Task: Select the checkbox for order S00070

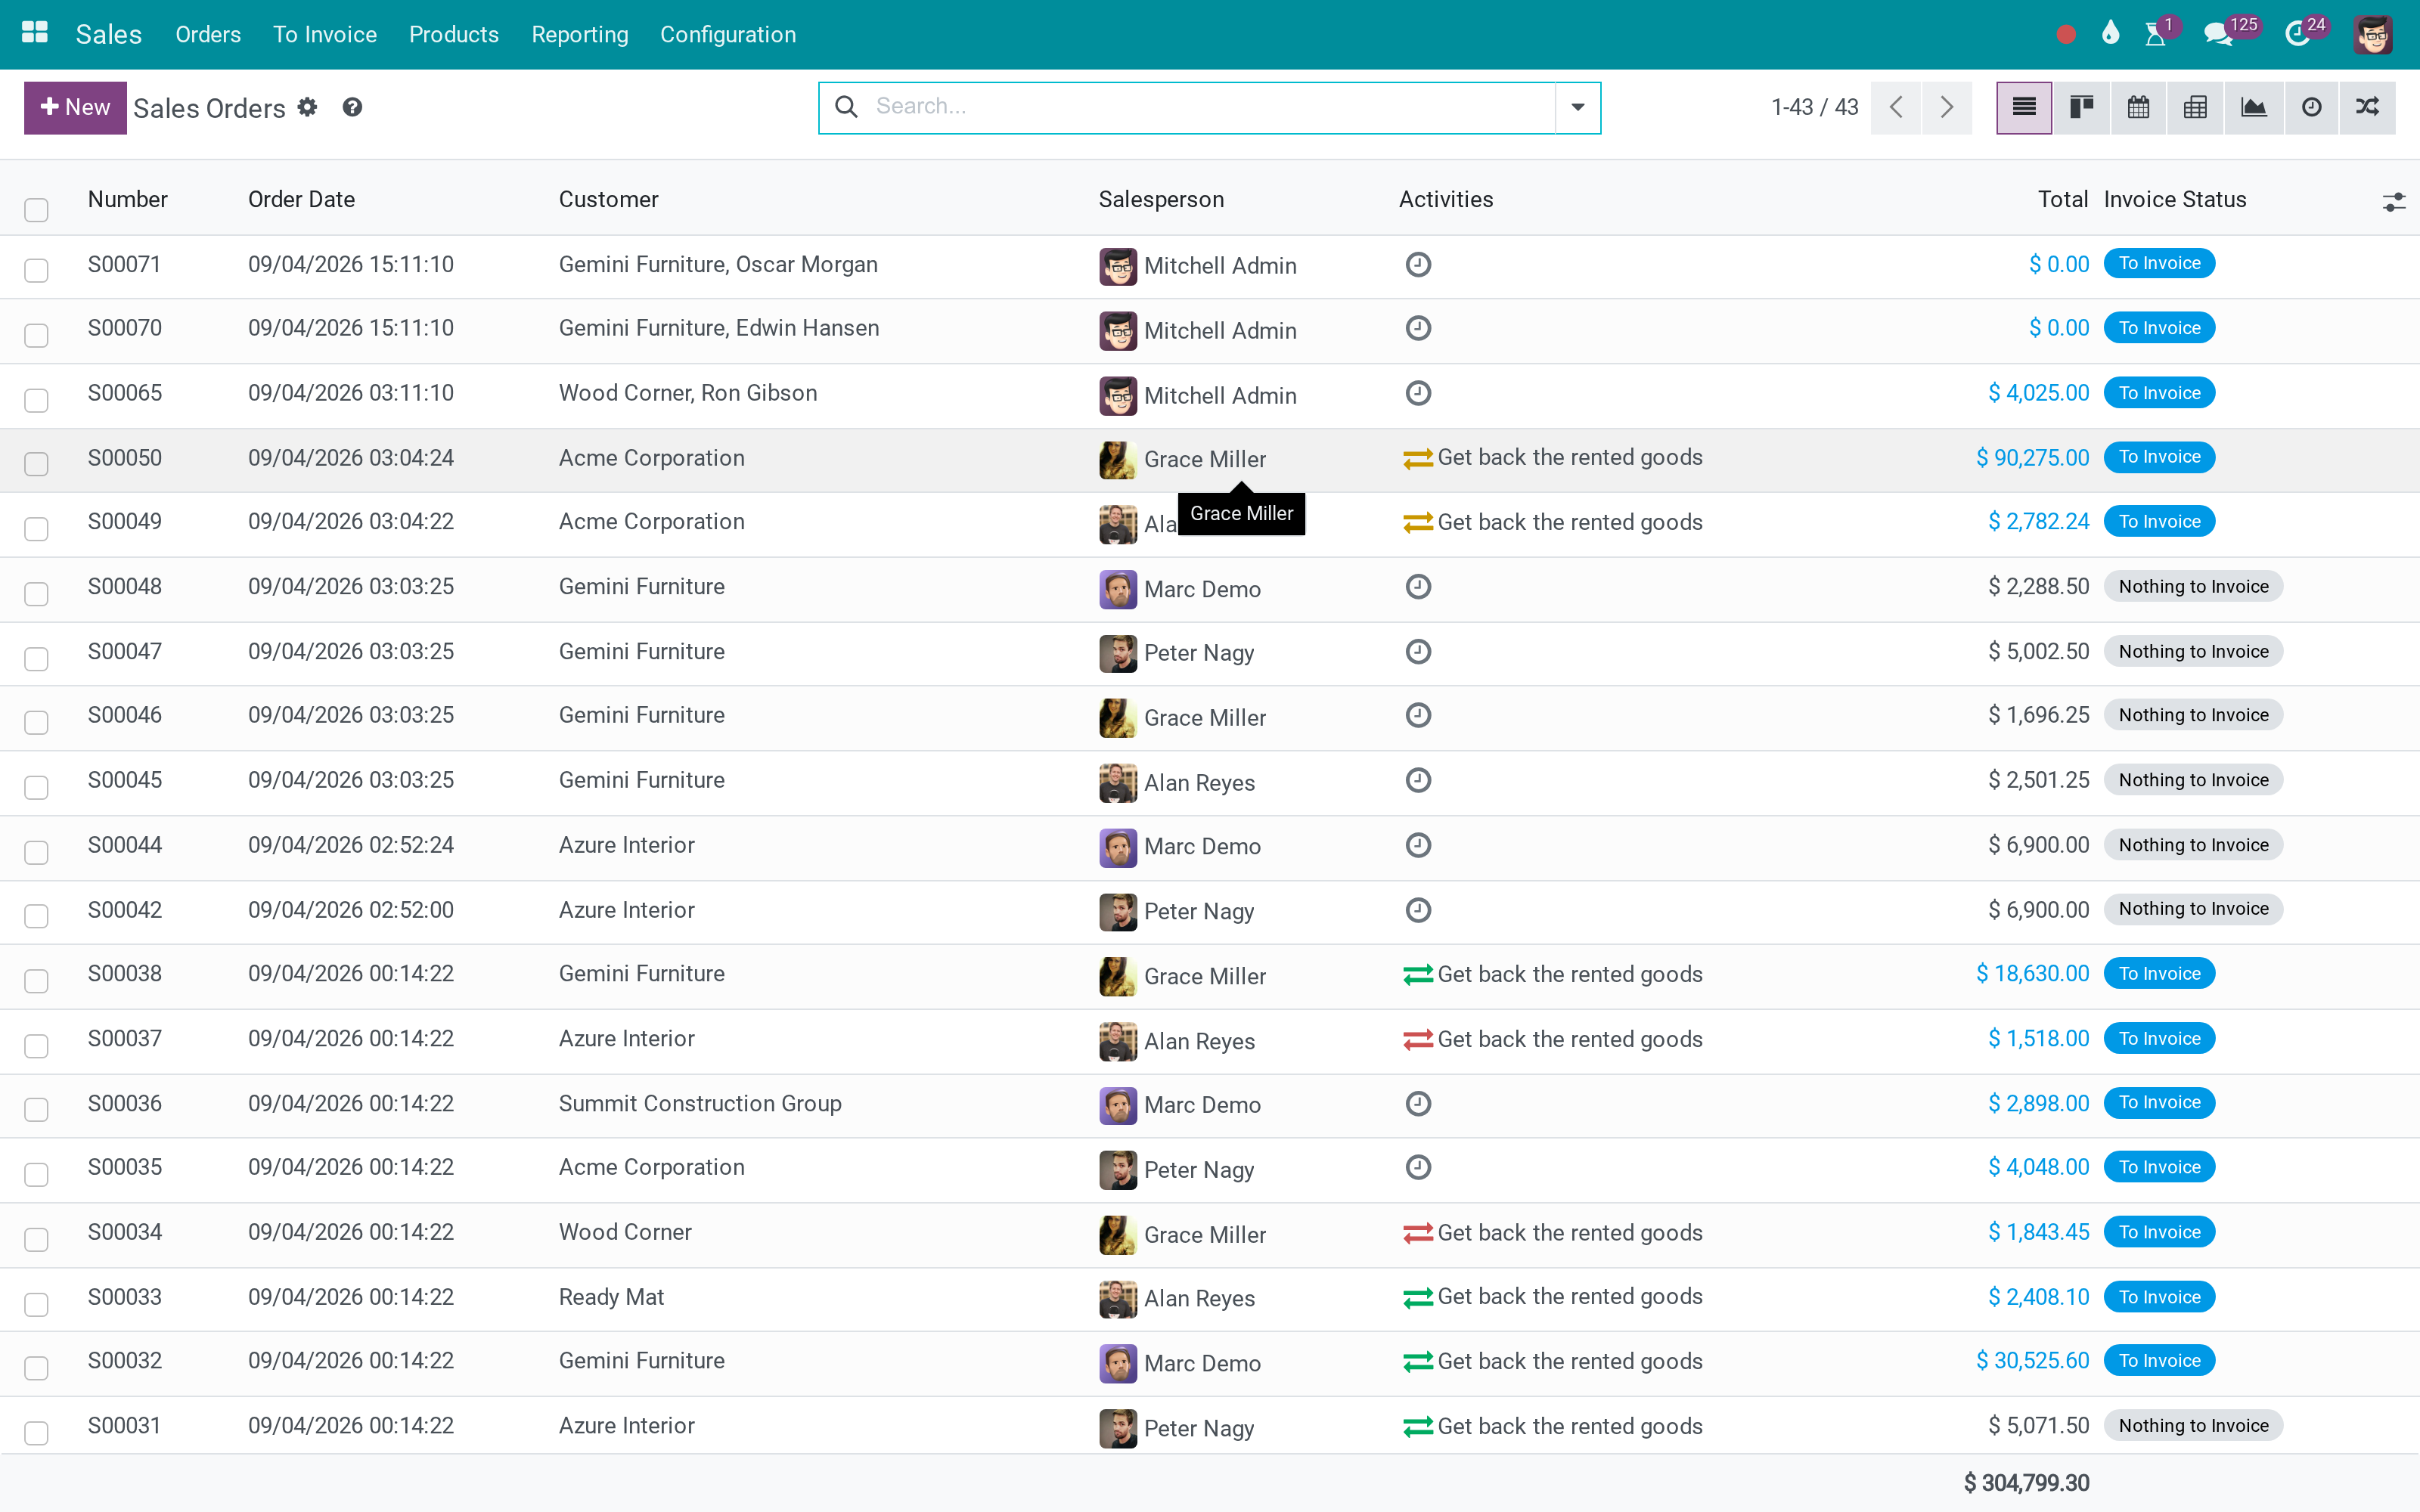Action: pos(36,335)
